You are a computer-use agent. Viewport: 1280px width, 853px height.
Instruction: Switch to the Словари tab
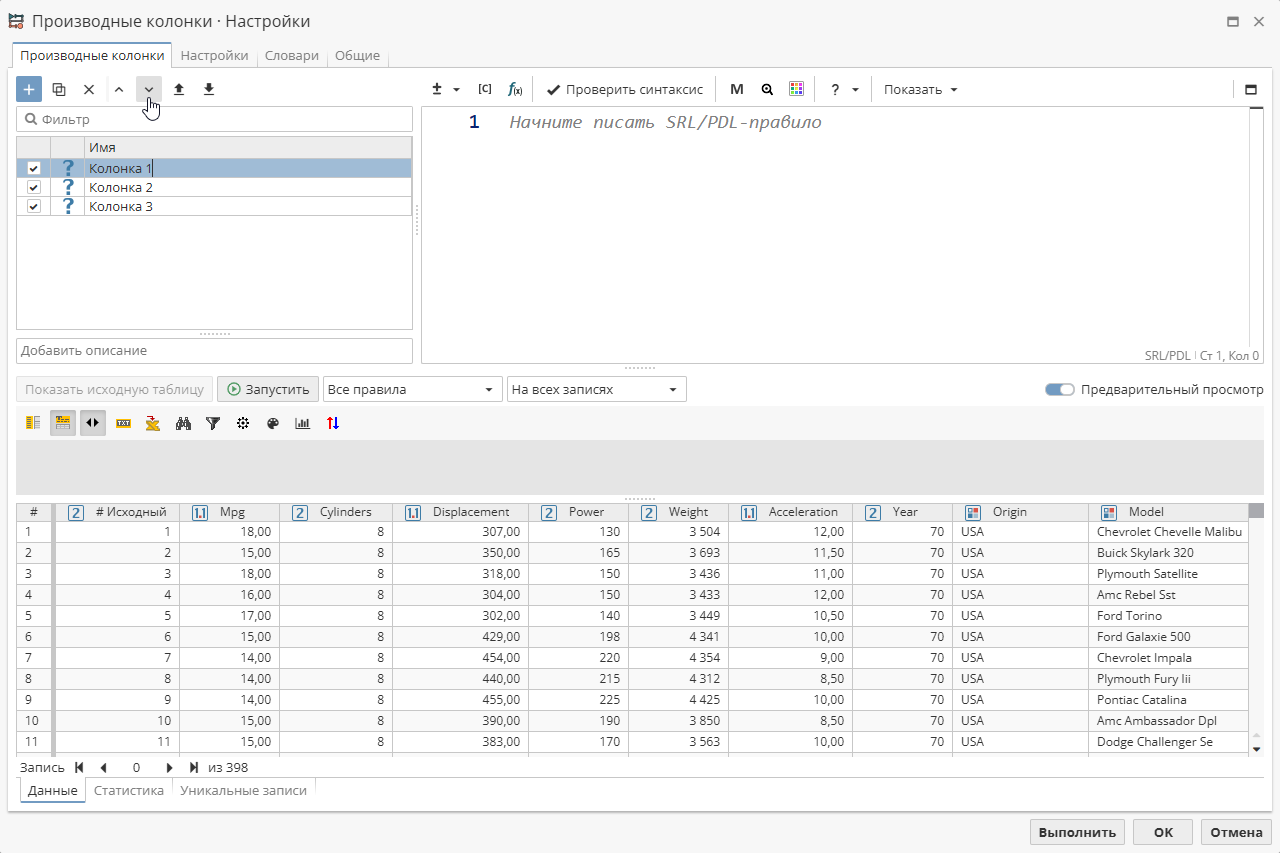[x=291, y=56]
